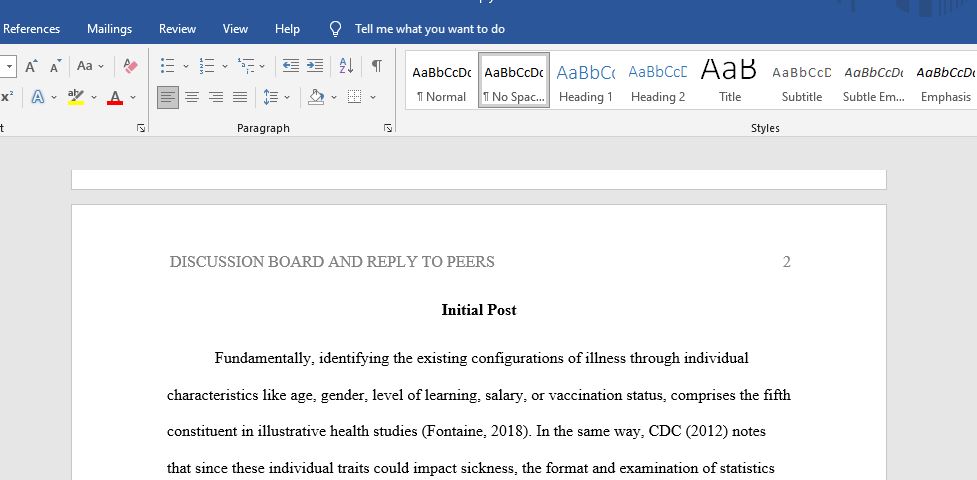Expand multilevel list dropdown arrow
Image resolution: width=977 pixels, height=480 pixels.
tap(262, 66)
